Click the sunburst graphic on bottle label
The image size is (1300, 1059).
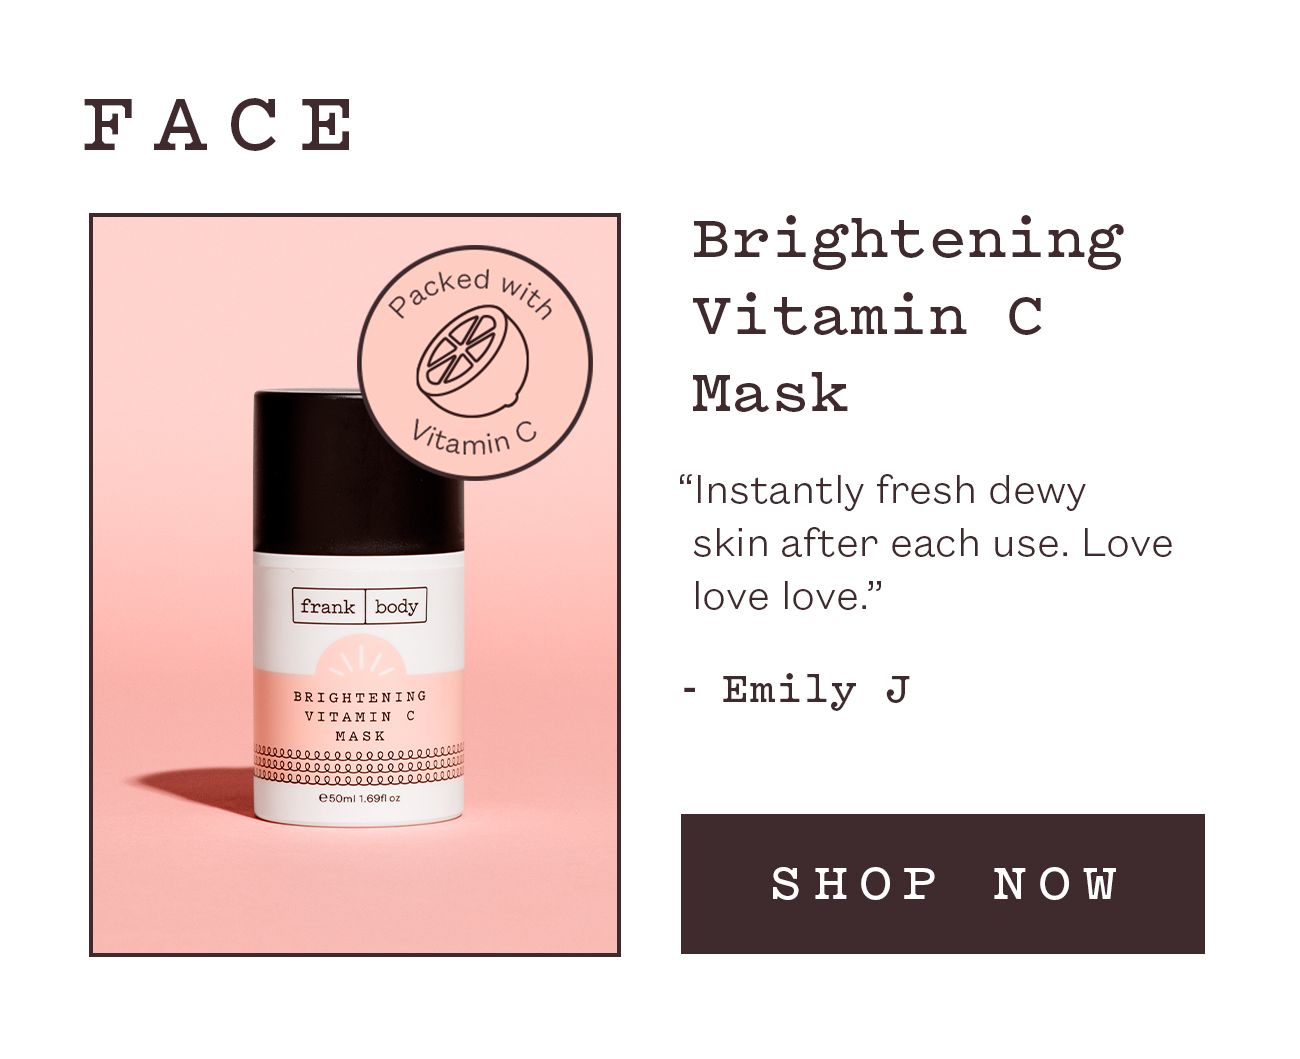(x=358, y=663)
